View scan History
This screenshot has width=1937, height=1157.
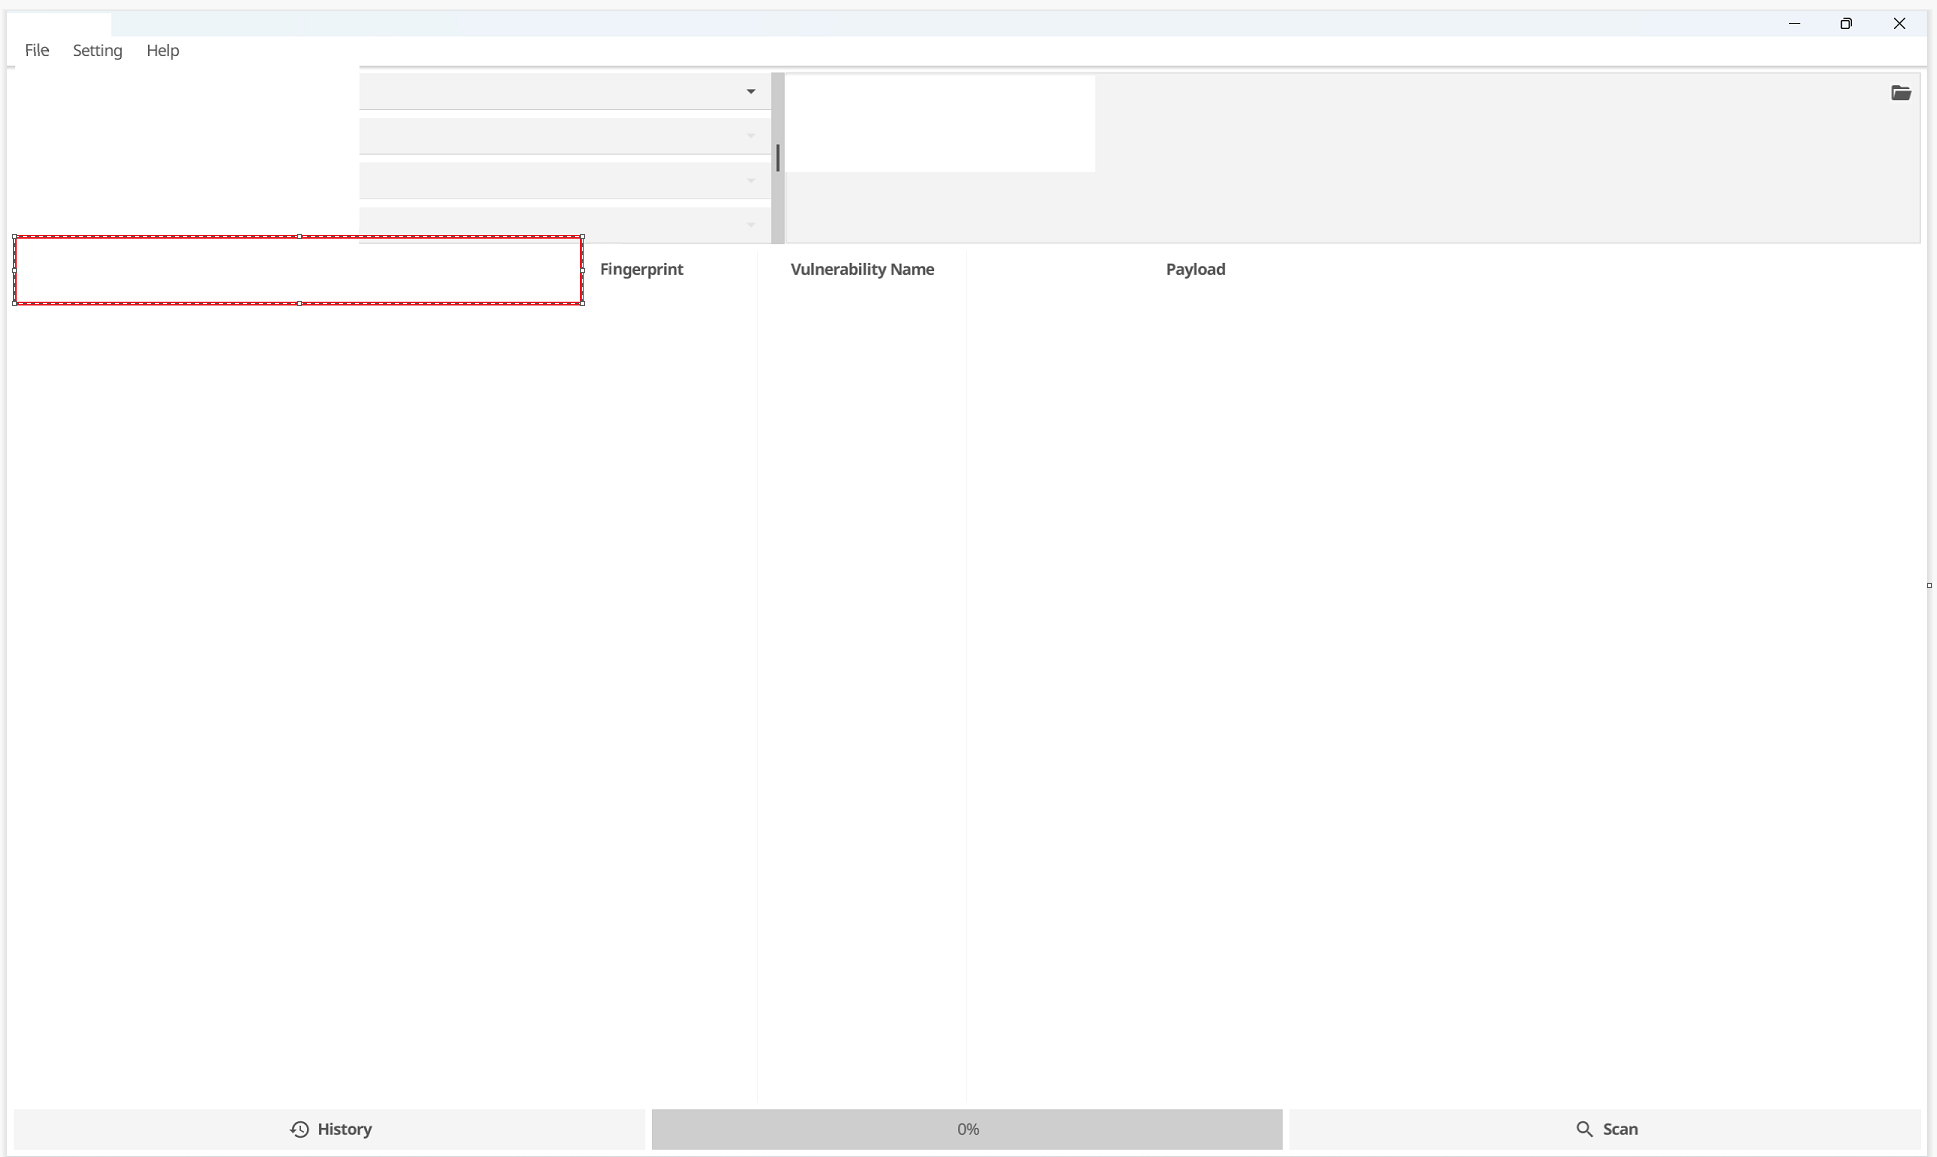331,1129
